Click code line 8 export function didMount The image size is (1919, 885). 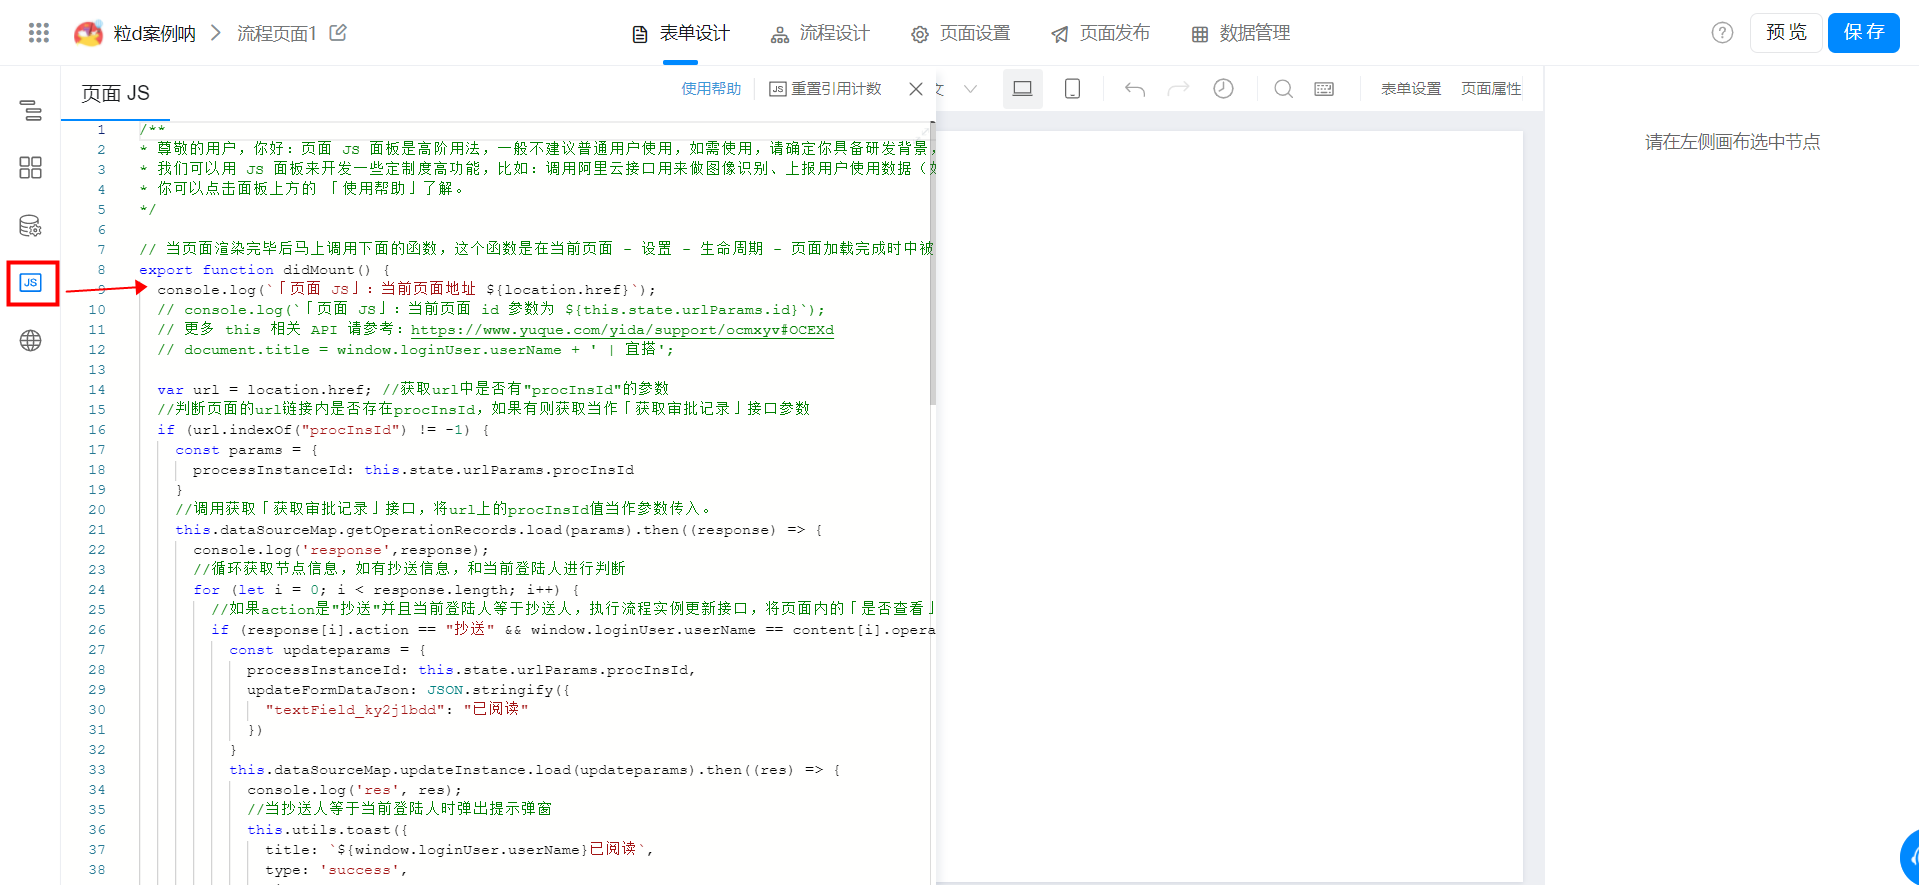coord(264,270)
